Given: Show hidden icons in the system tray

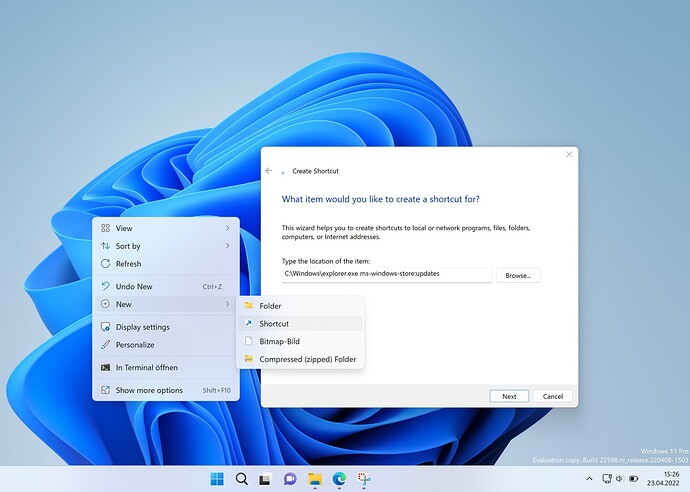Looking at the screenshot, I should [590, 479].
